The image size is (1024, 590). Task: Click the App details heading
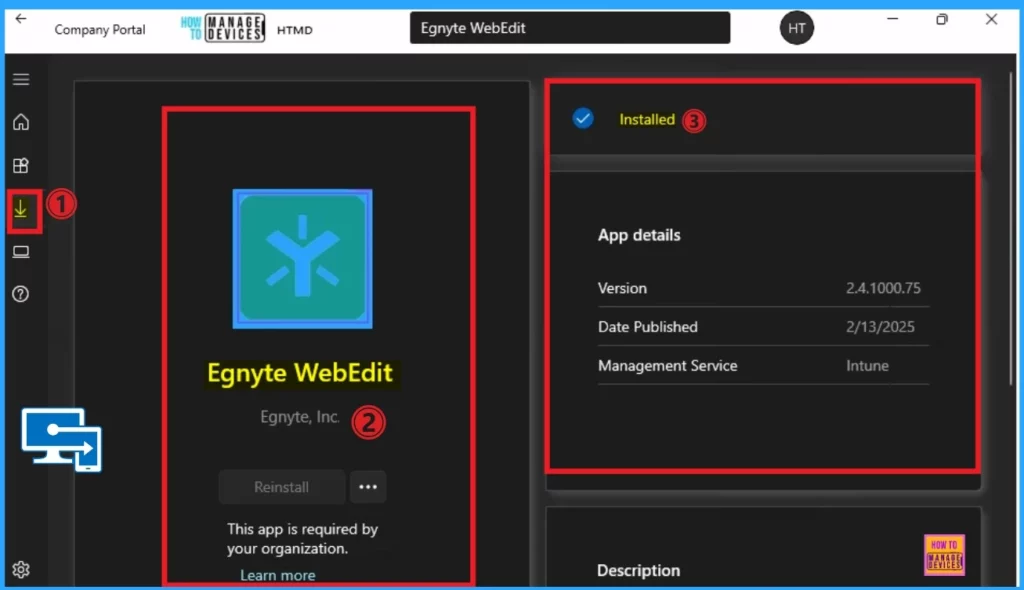click(639, 235)
